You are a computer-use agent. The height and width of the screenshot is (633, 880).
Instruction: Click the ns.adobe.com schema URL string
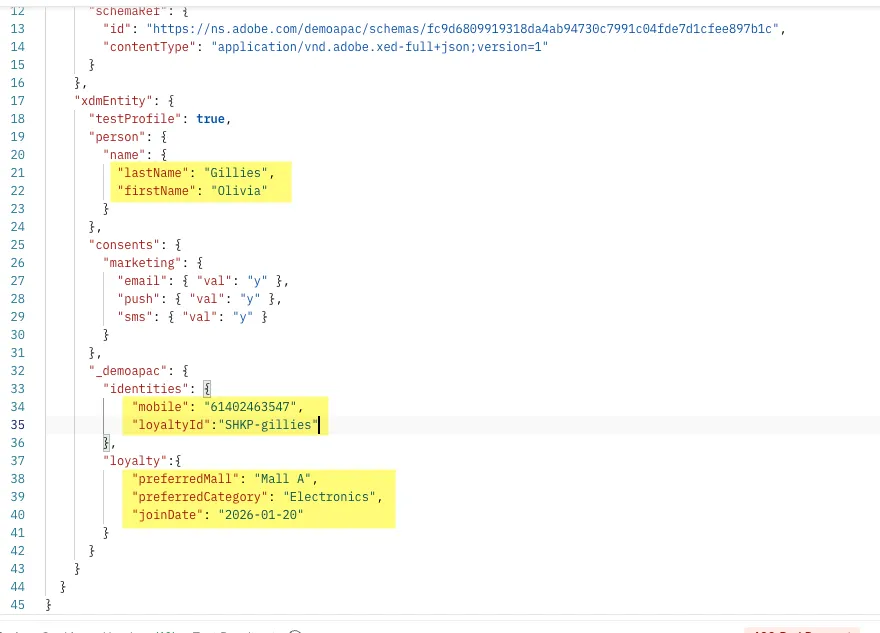(463, 29)
